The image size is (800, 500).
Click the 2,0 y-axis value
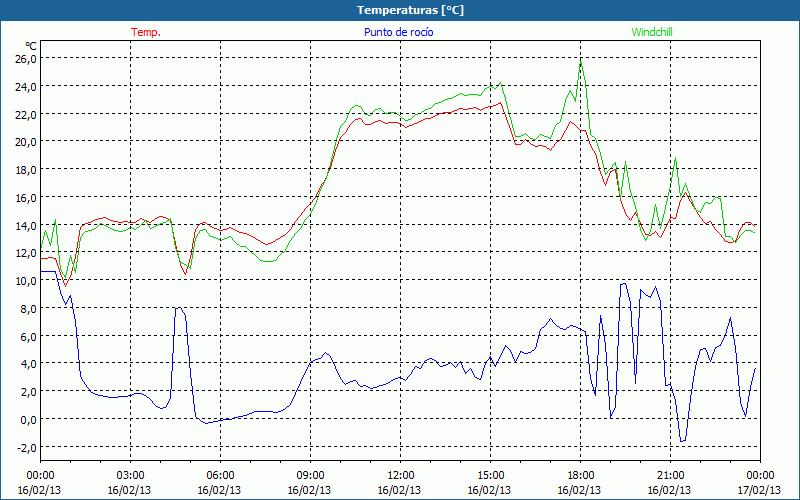[x=28, y=392]
